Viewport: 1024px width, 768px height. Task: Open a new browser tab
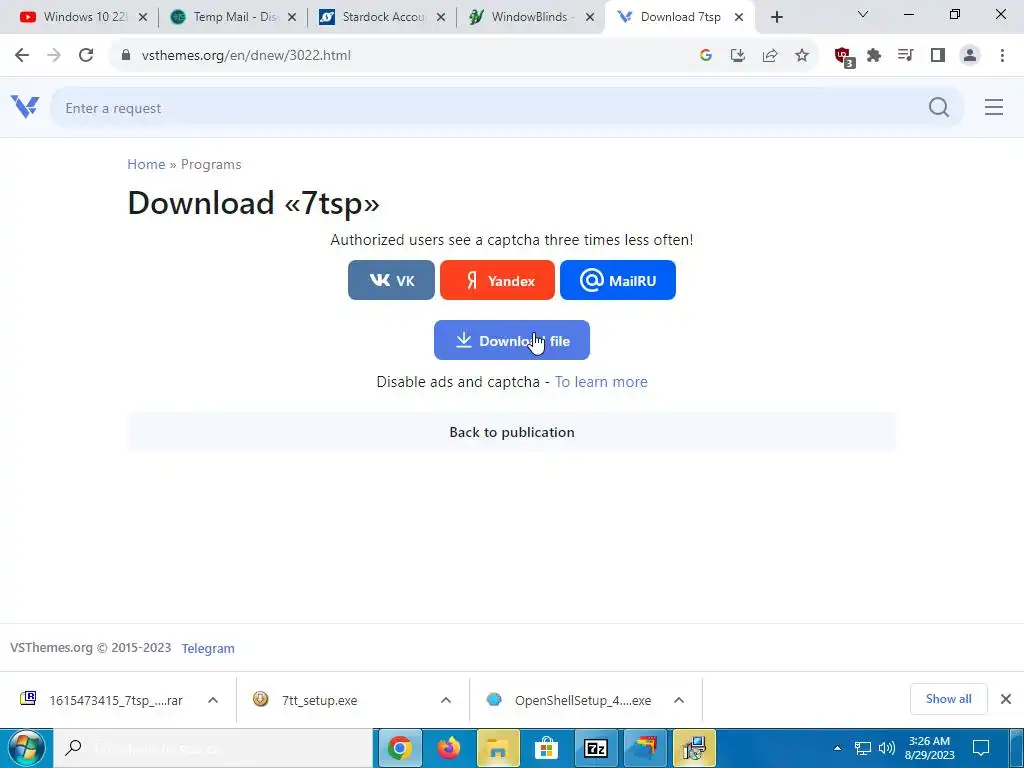coord(776,18)
